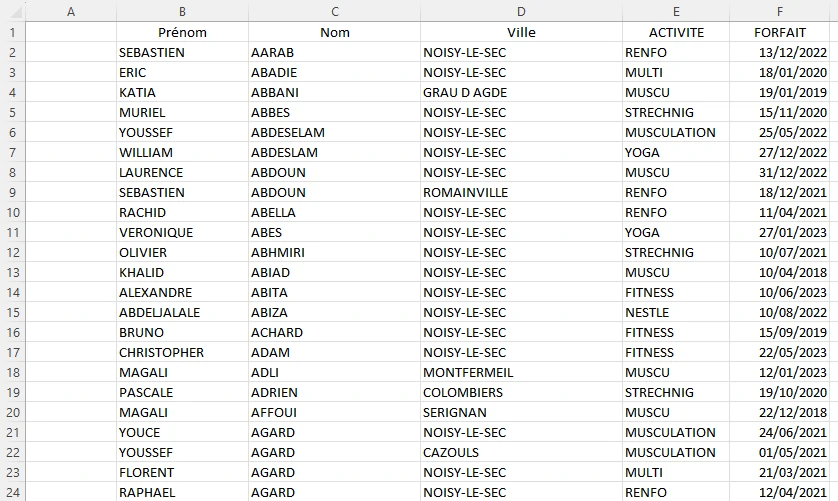Select the ABDESELAM name cell
The height and width of the screenshot is (501, 838).
coord(334,132)
